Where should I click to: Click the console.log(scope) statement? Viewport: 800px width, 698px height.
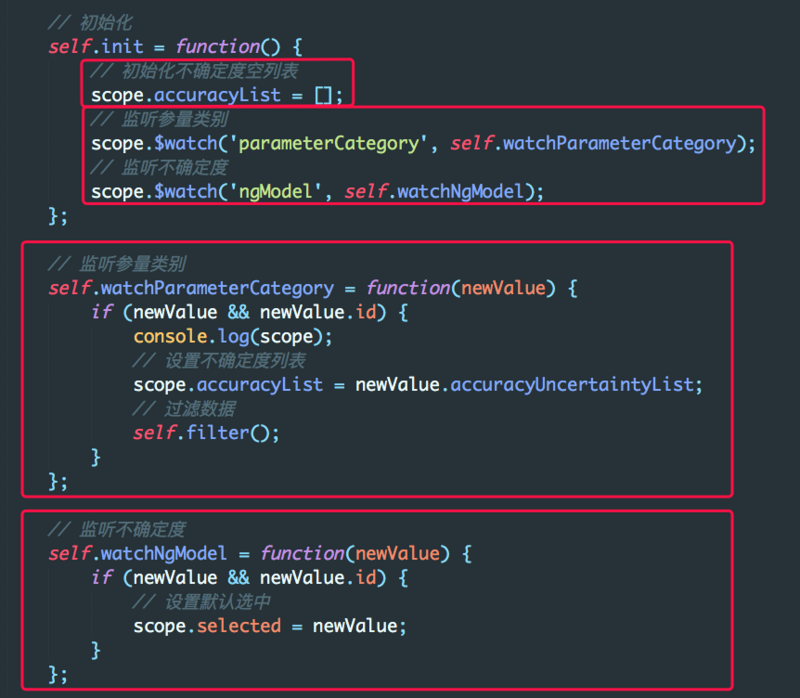pyautogui.click(x=232, y=336)
